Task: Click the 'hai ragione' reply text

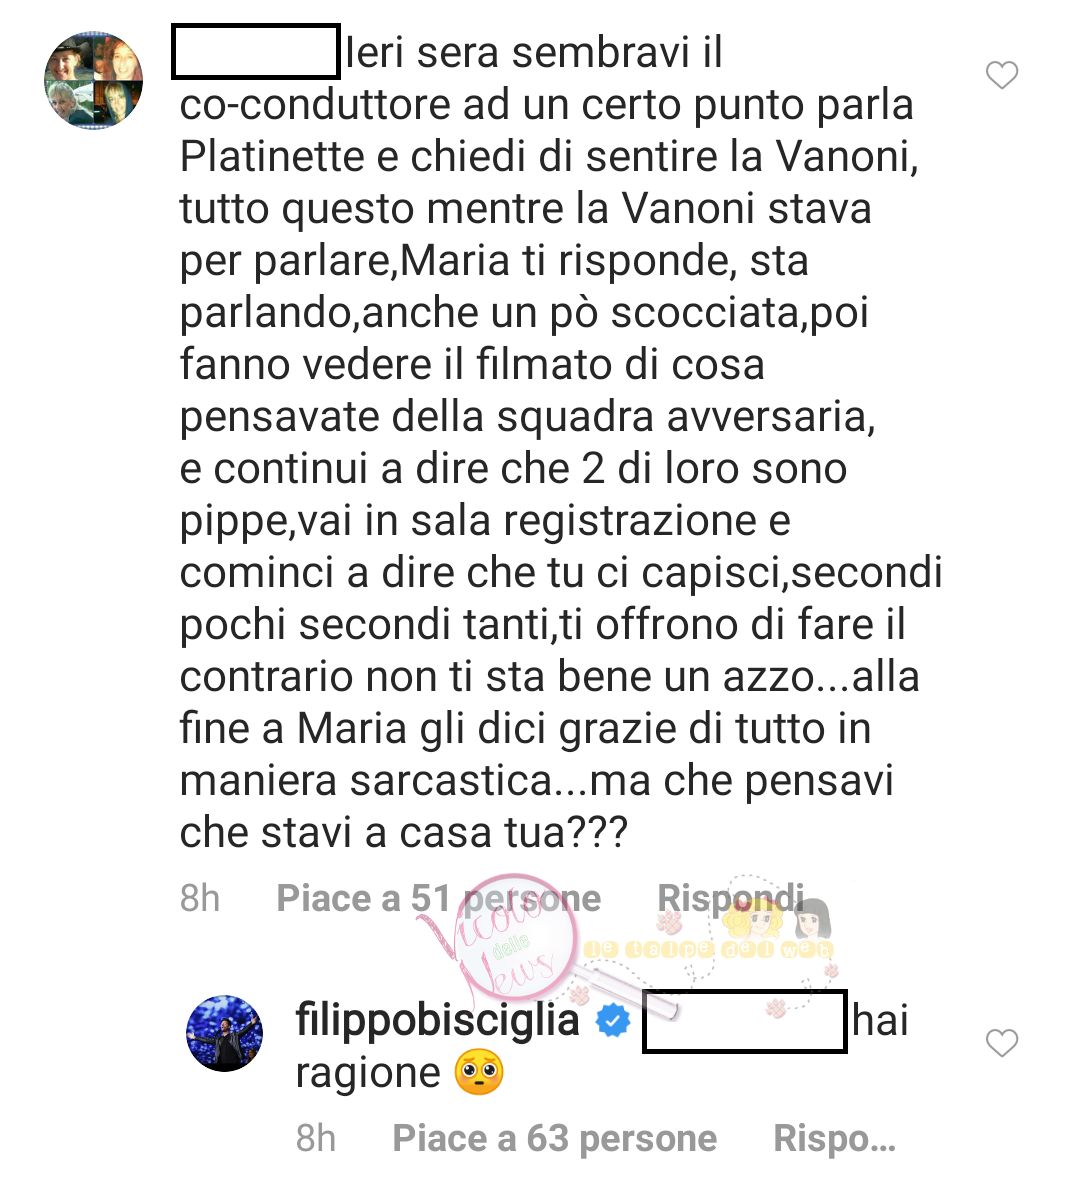Action: click(601, 1047)
